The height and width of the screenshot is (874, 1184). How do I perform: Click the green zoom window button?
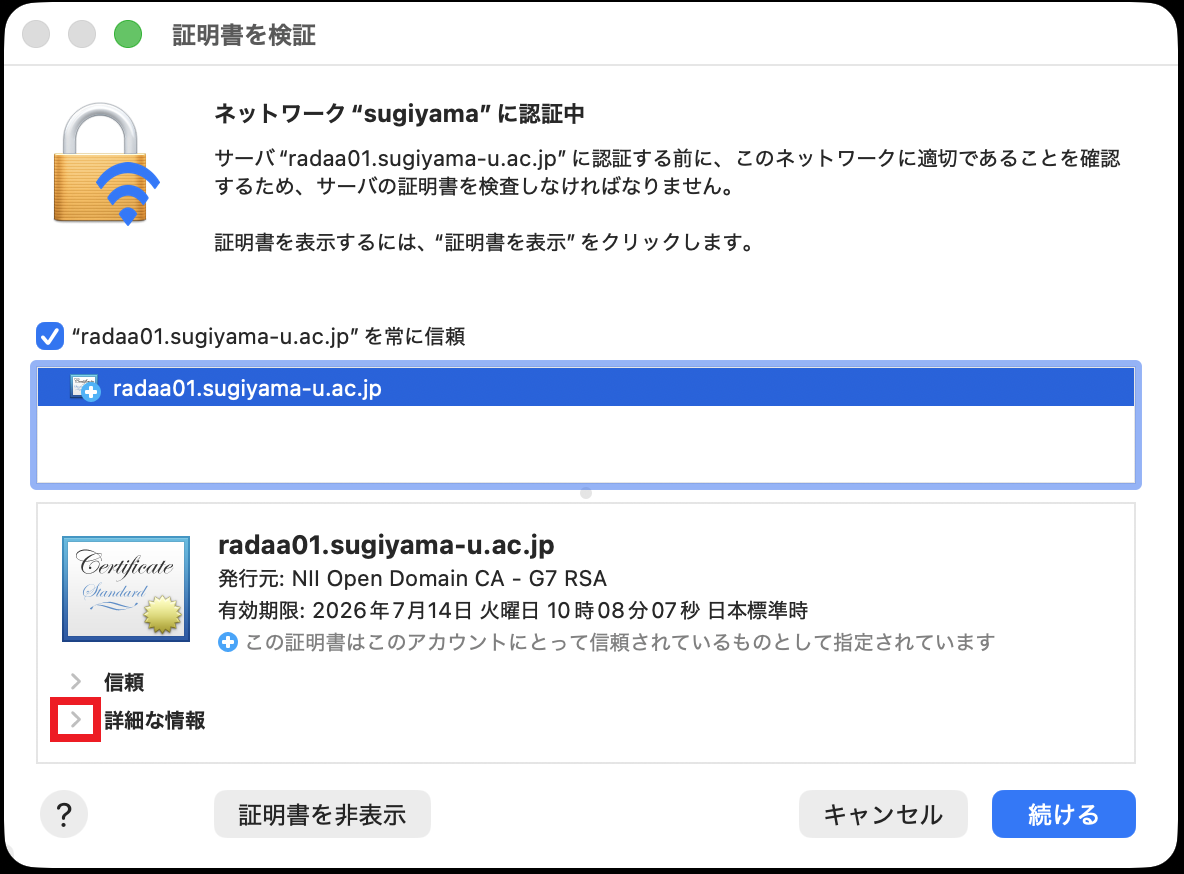tap(128, 34)
